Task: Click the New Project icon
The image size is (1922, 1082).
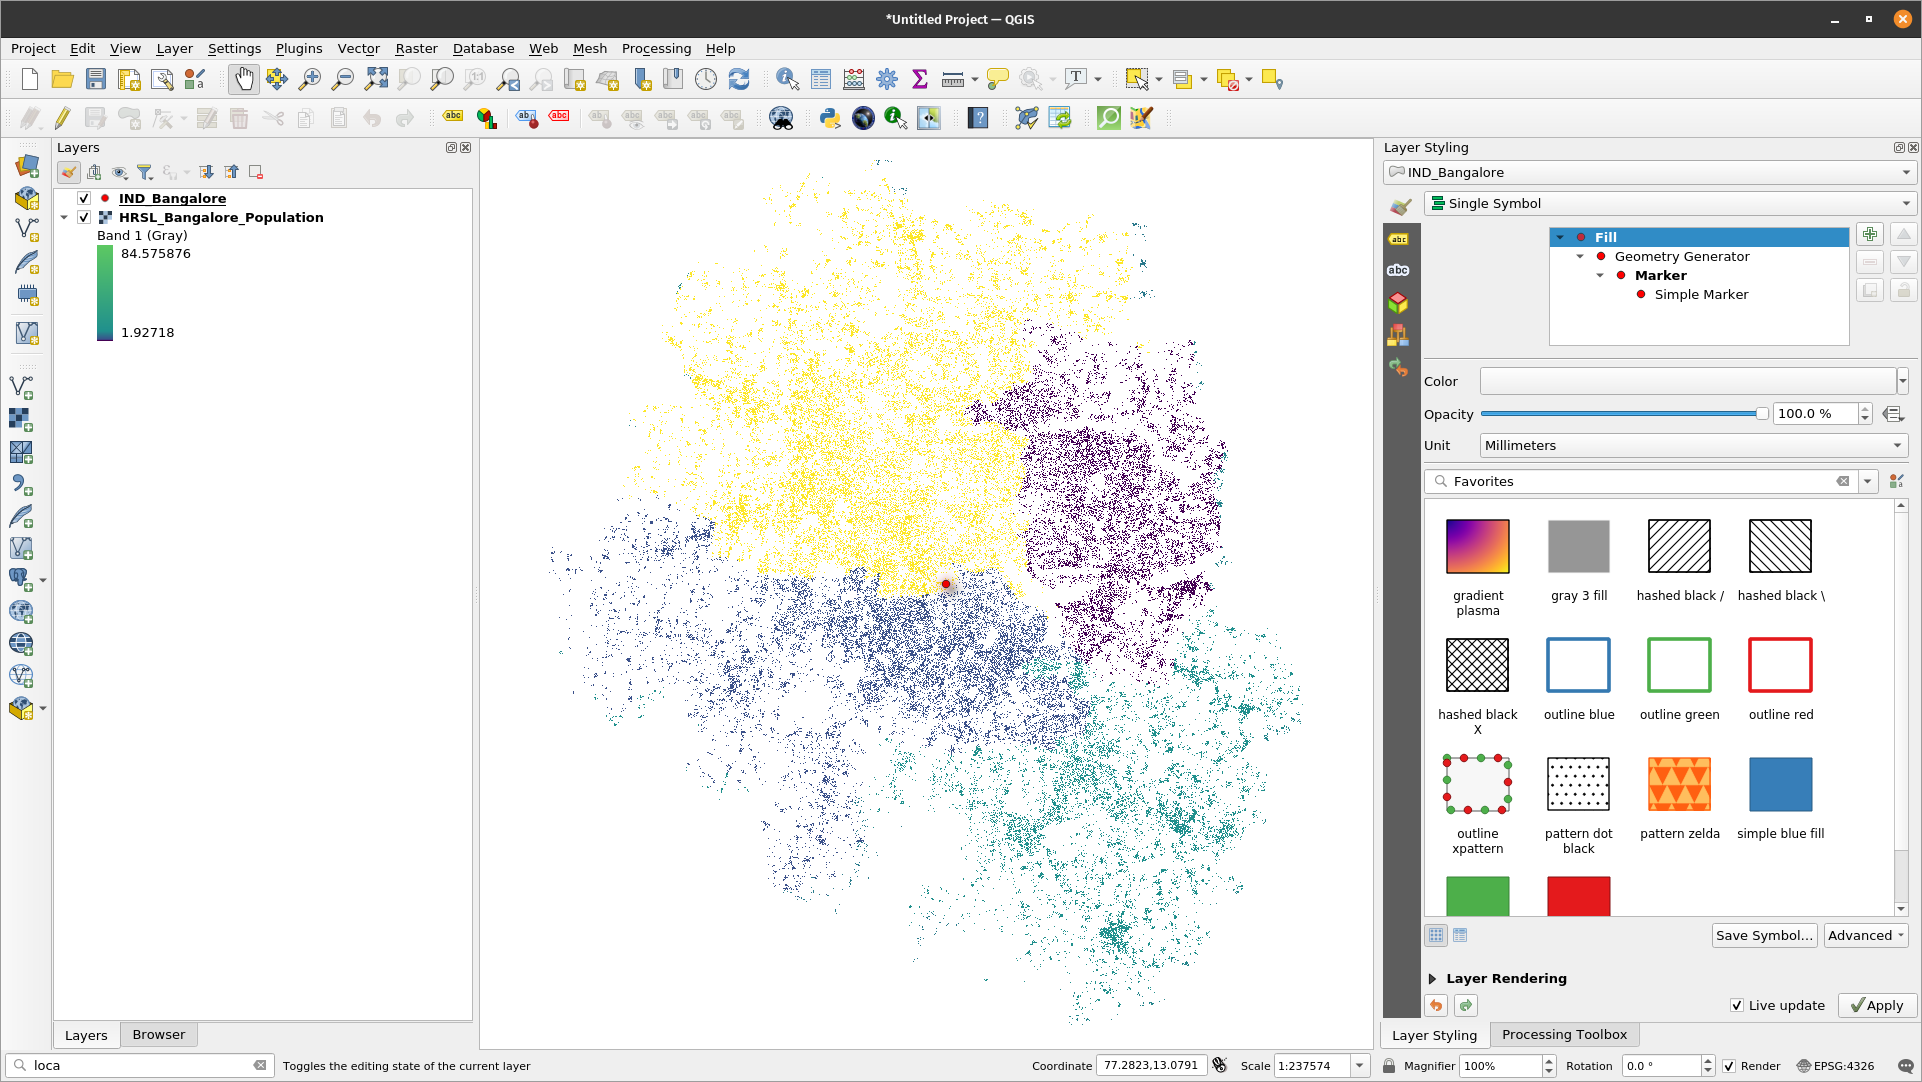Action: (x=30, y=80)
